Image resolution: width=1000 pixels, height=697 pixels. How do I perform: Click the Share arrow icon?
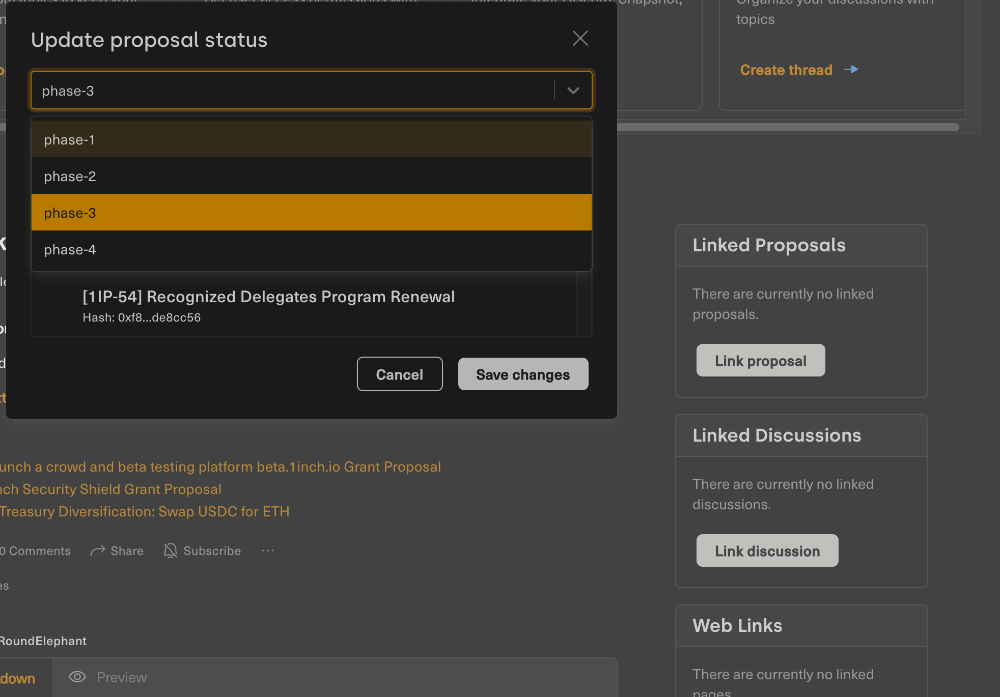tap(98, 551)
